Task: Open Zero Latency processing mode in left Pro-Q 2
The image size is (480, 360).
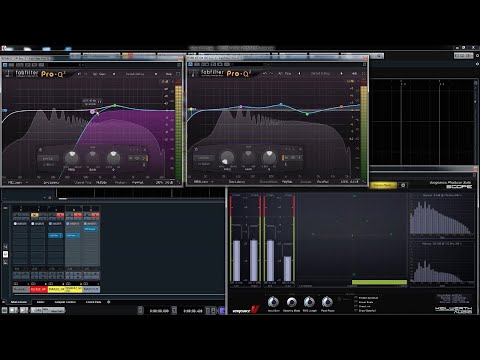Action: click(x=51, y=183)
